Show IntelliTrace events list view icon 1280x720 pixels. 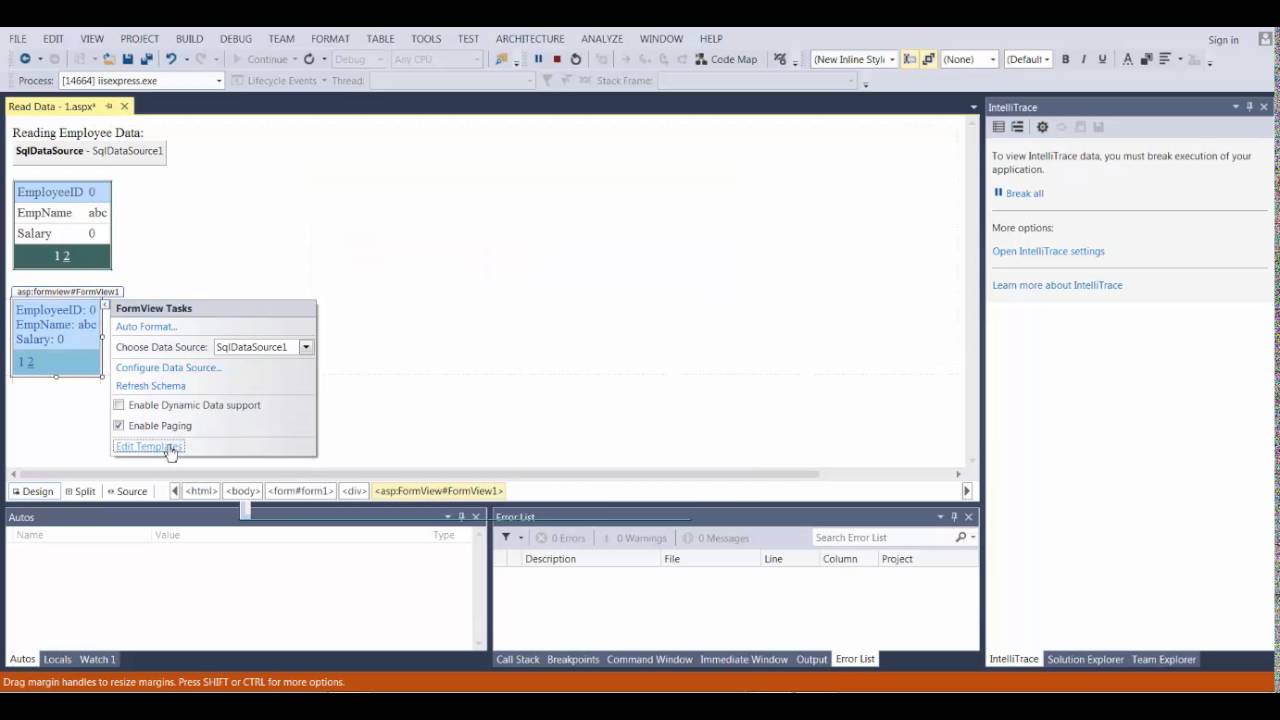(998, 127)
